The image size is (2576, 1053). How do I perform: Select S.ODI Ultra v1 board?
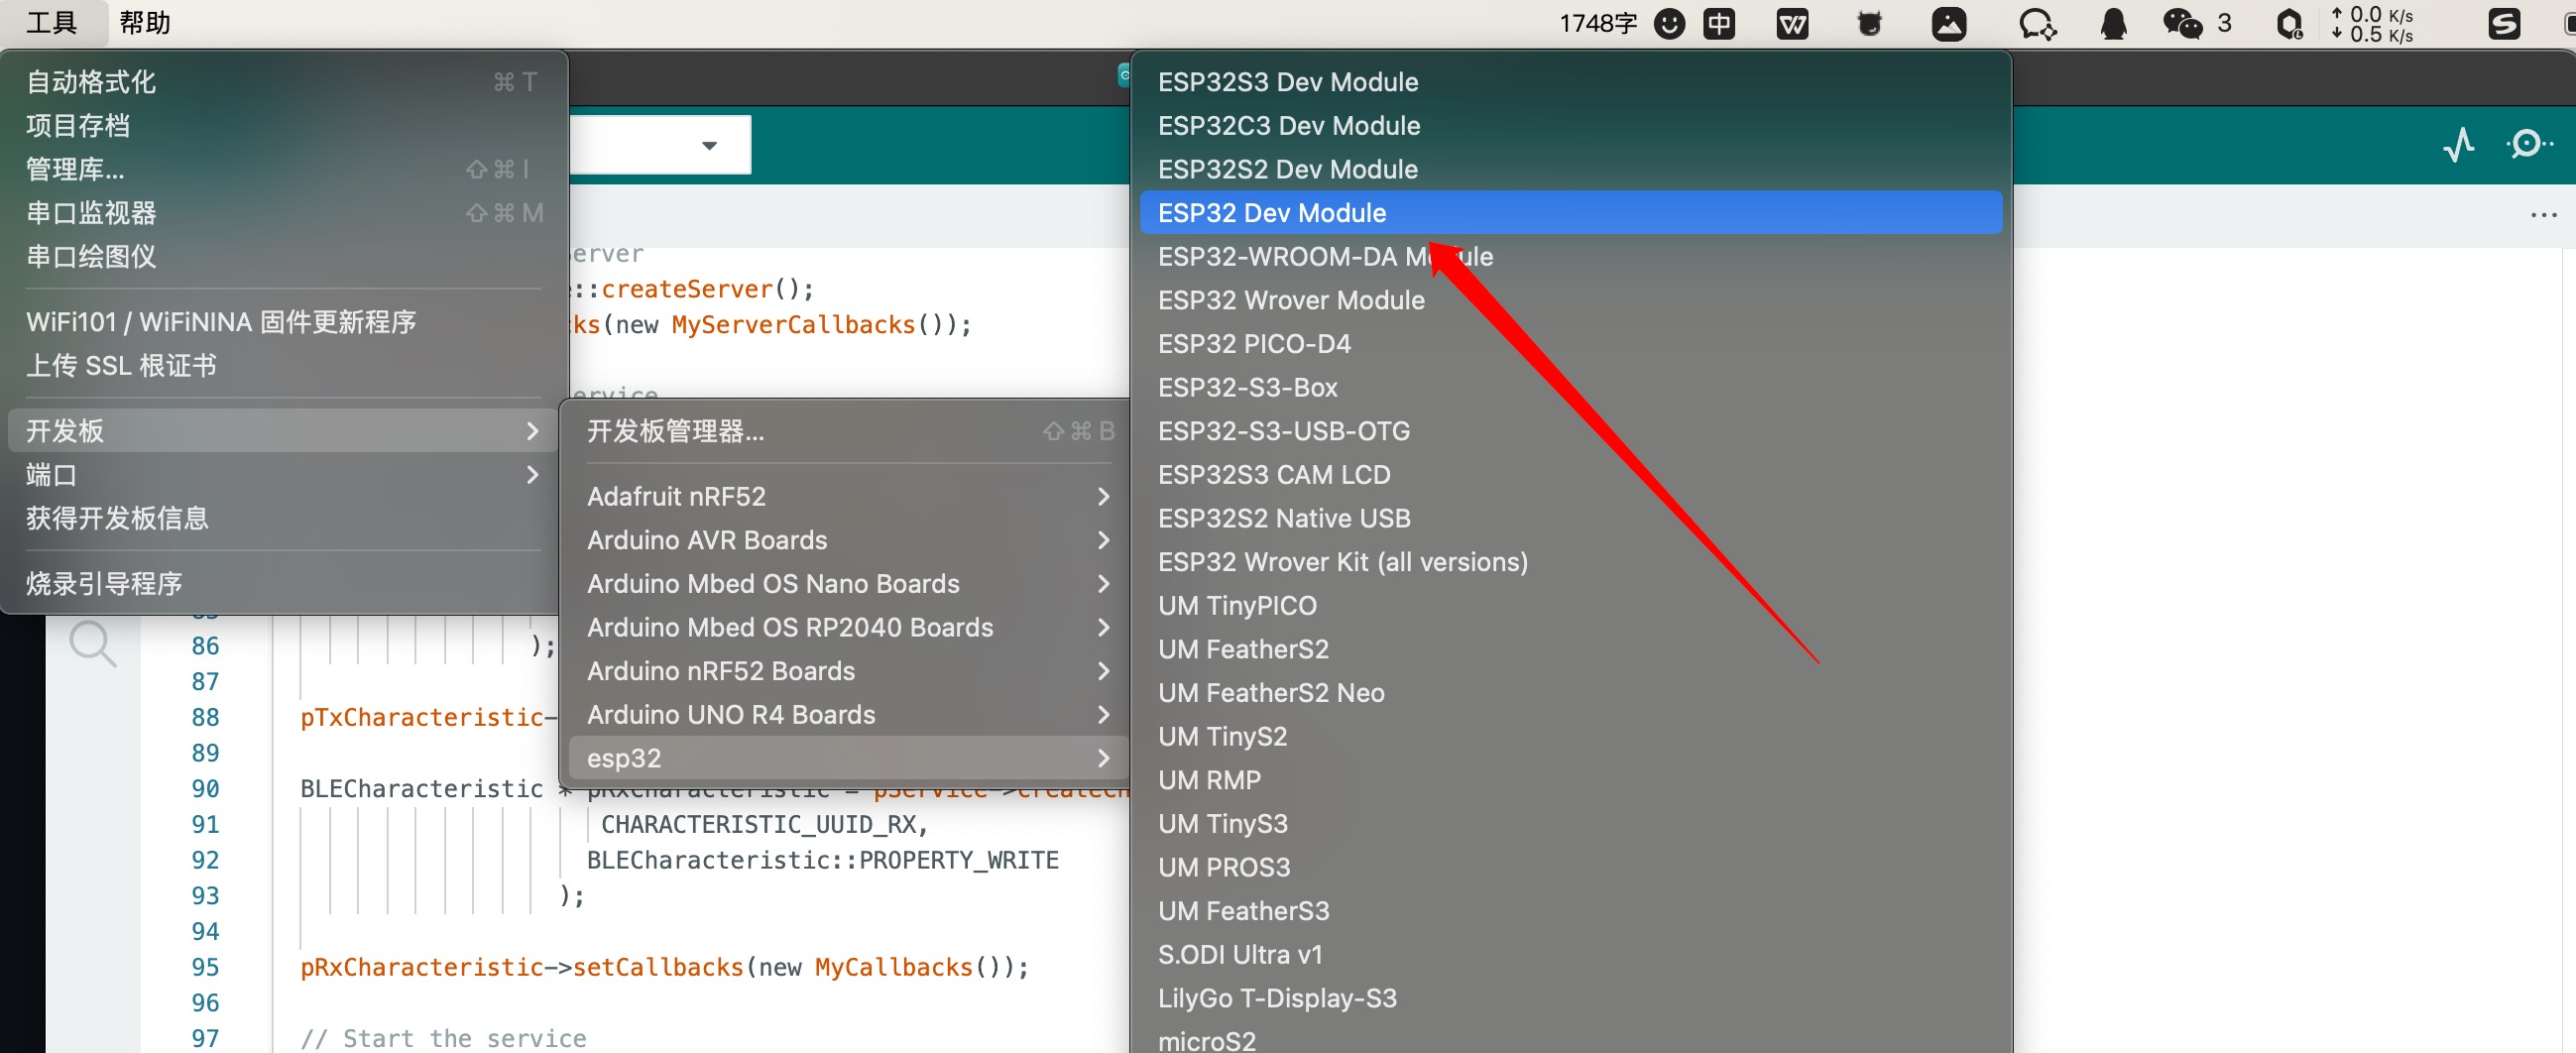(x=1571, y=955)
